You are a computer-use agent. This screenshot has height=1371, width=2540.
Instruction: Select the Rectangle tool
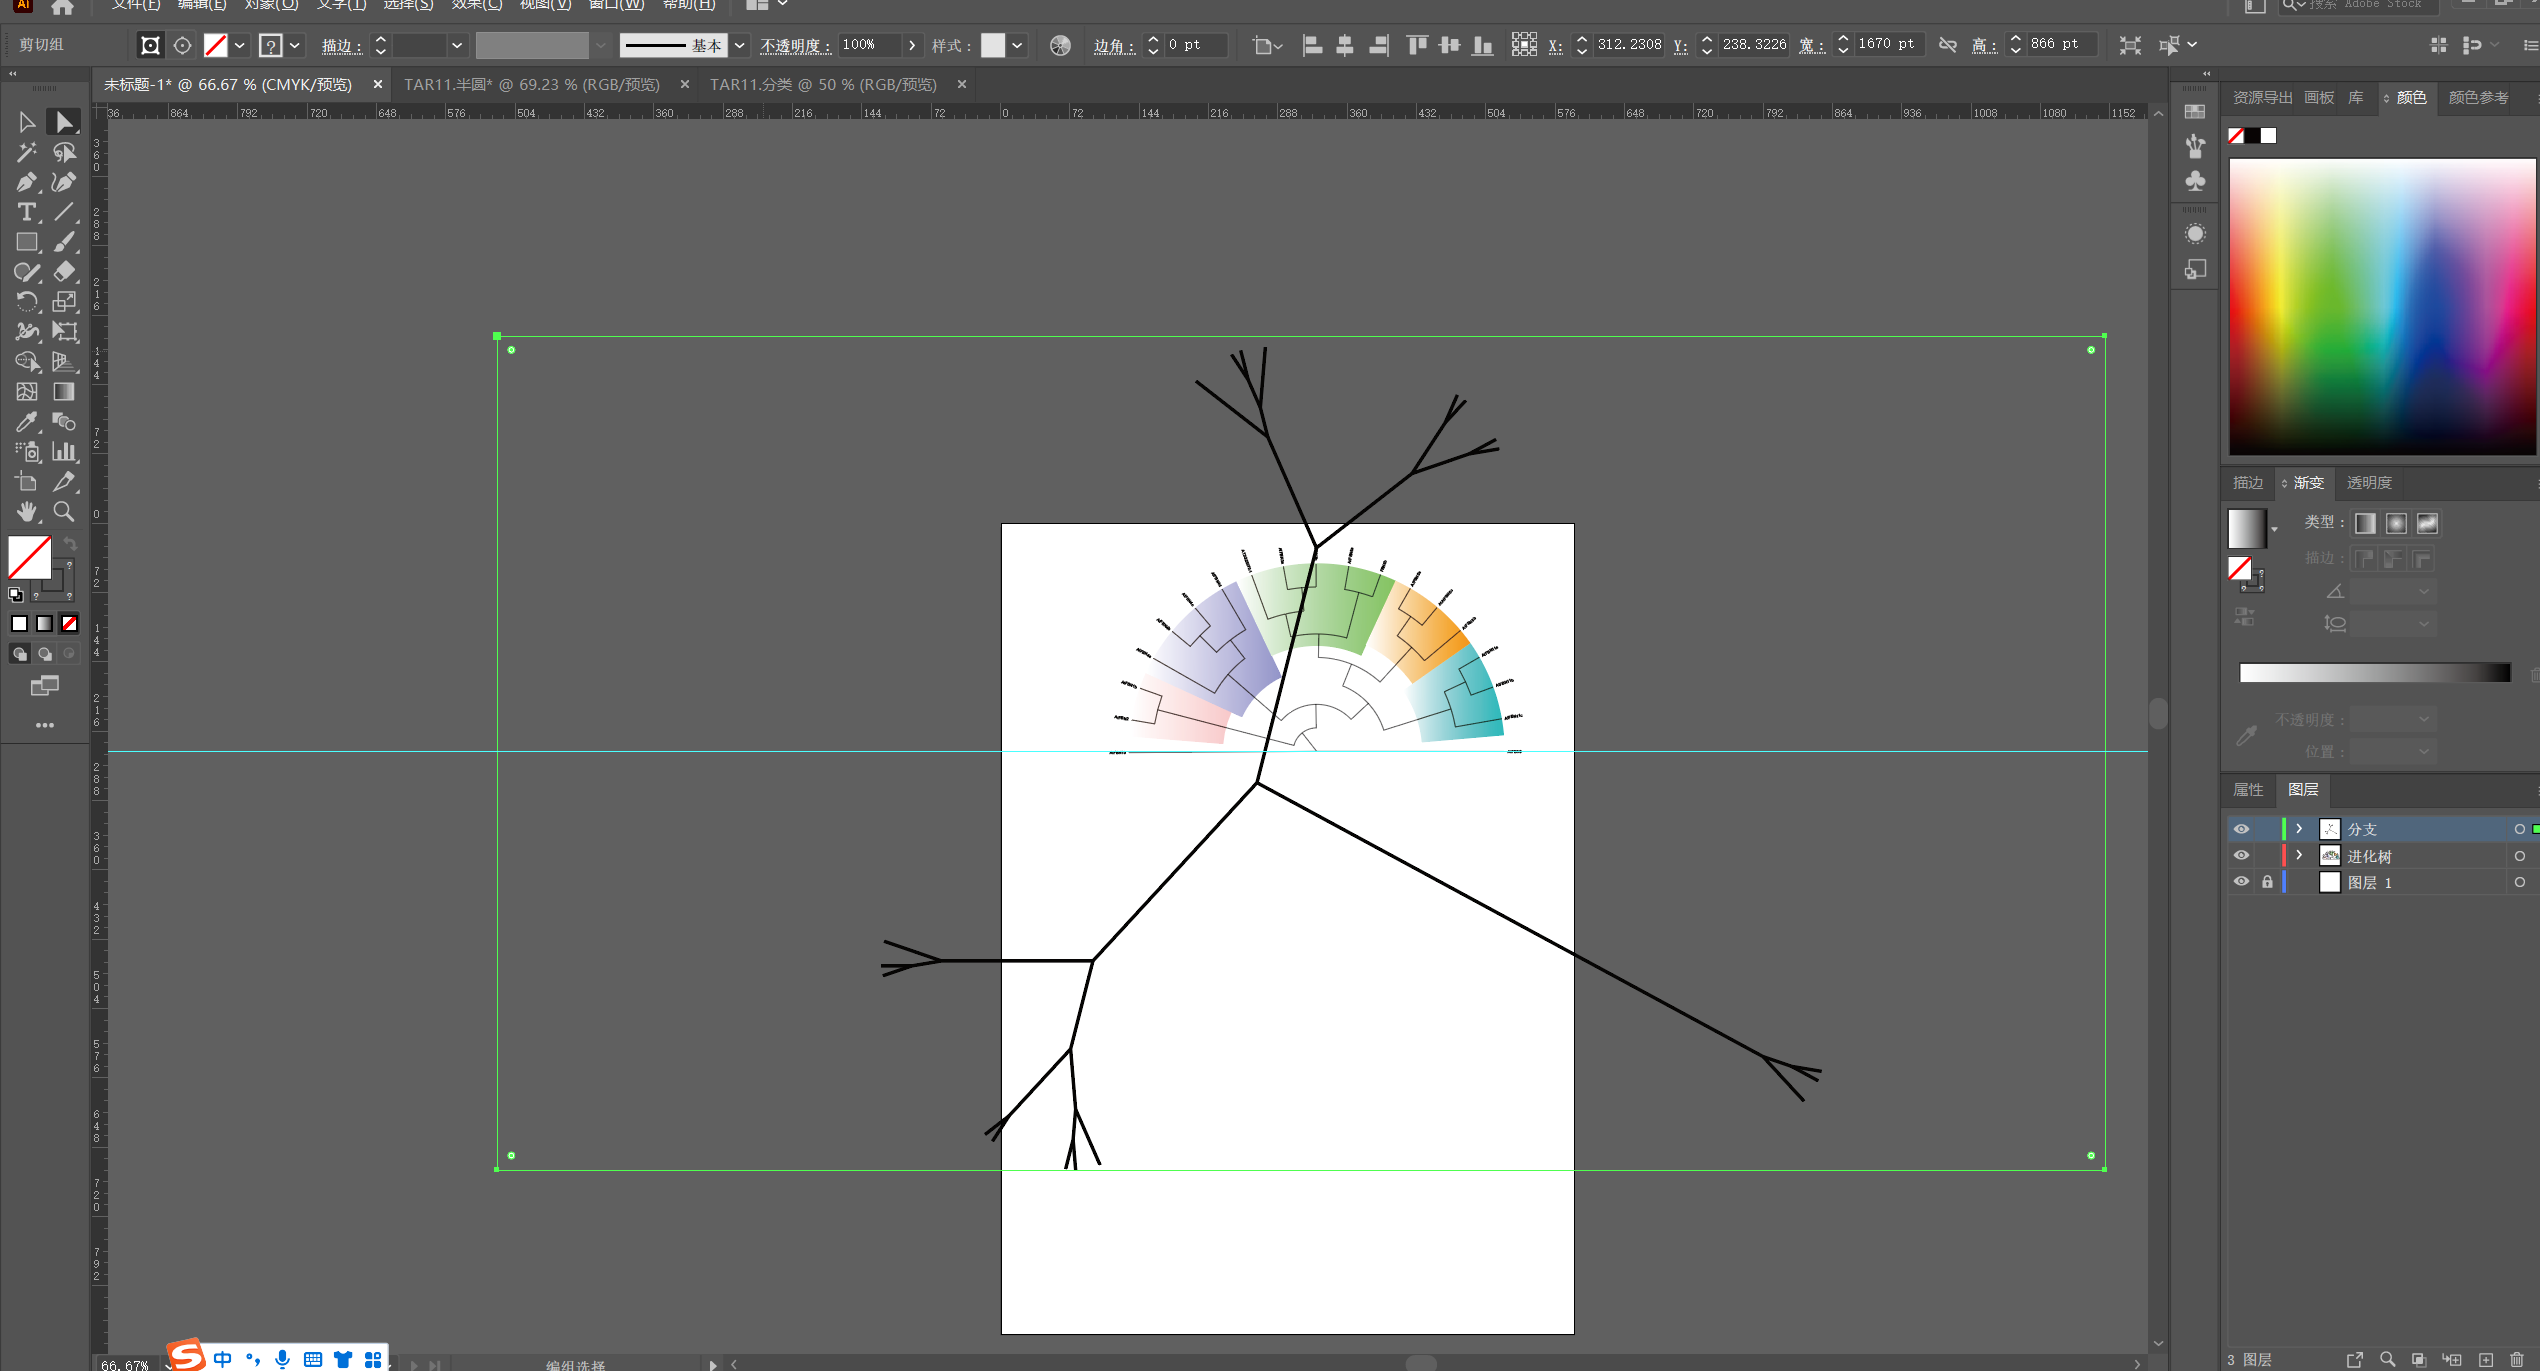[x=26, y=242]
